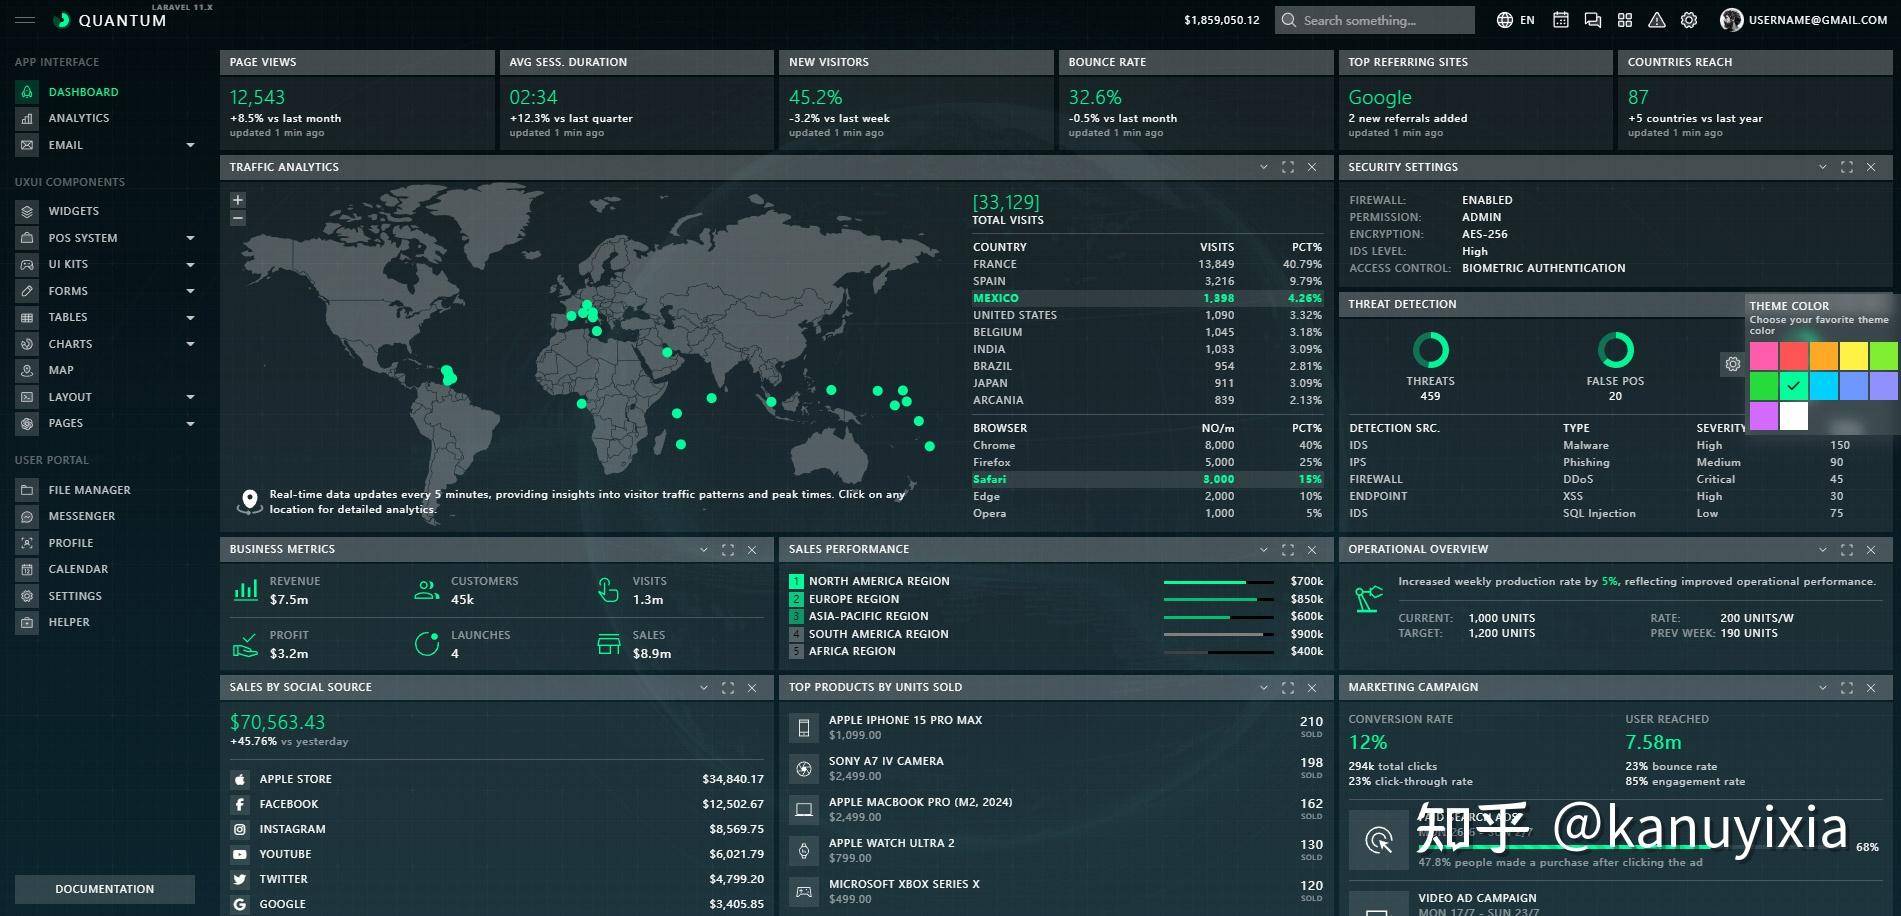The height and width of the screenshot is (916, 1901).
Task: Click the Widgets sidebar icon
Action: pyautogui.click(x=27, y=211)
